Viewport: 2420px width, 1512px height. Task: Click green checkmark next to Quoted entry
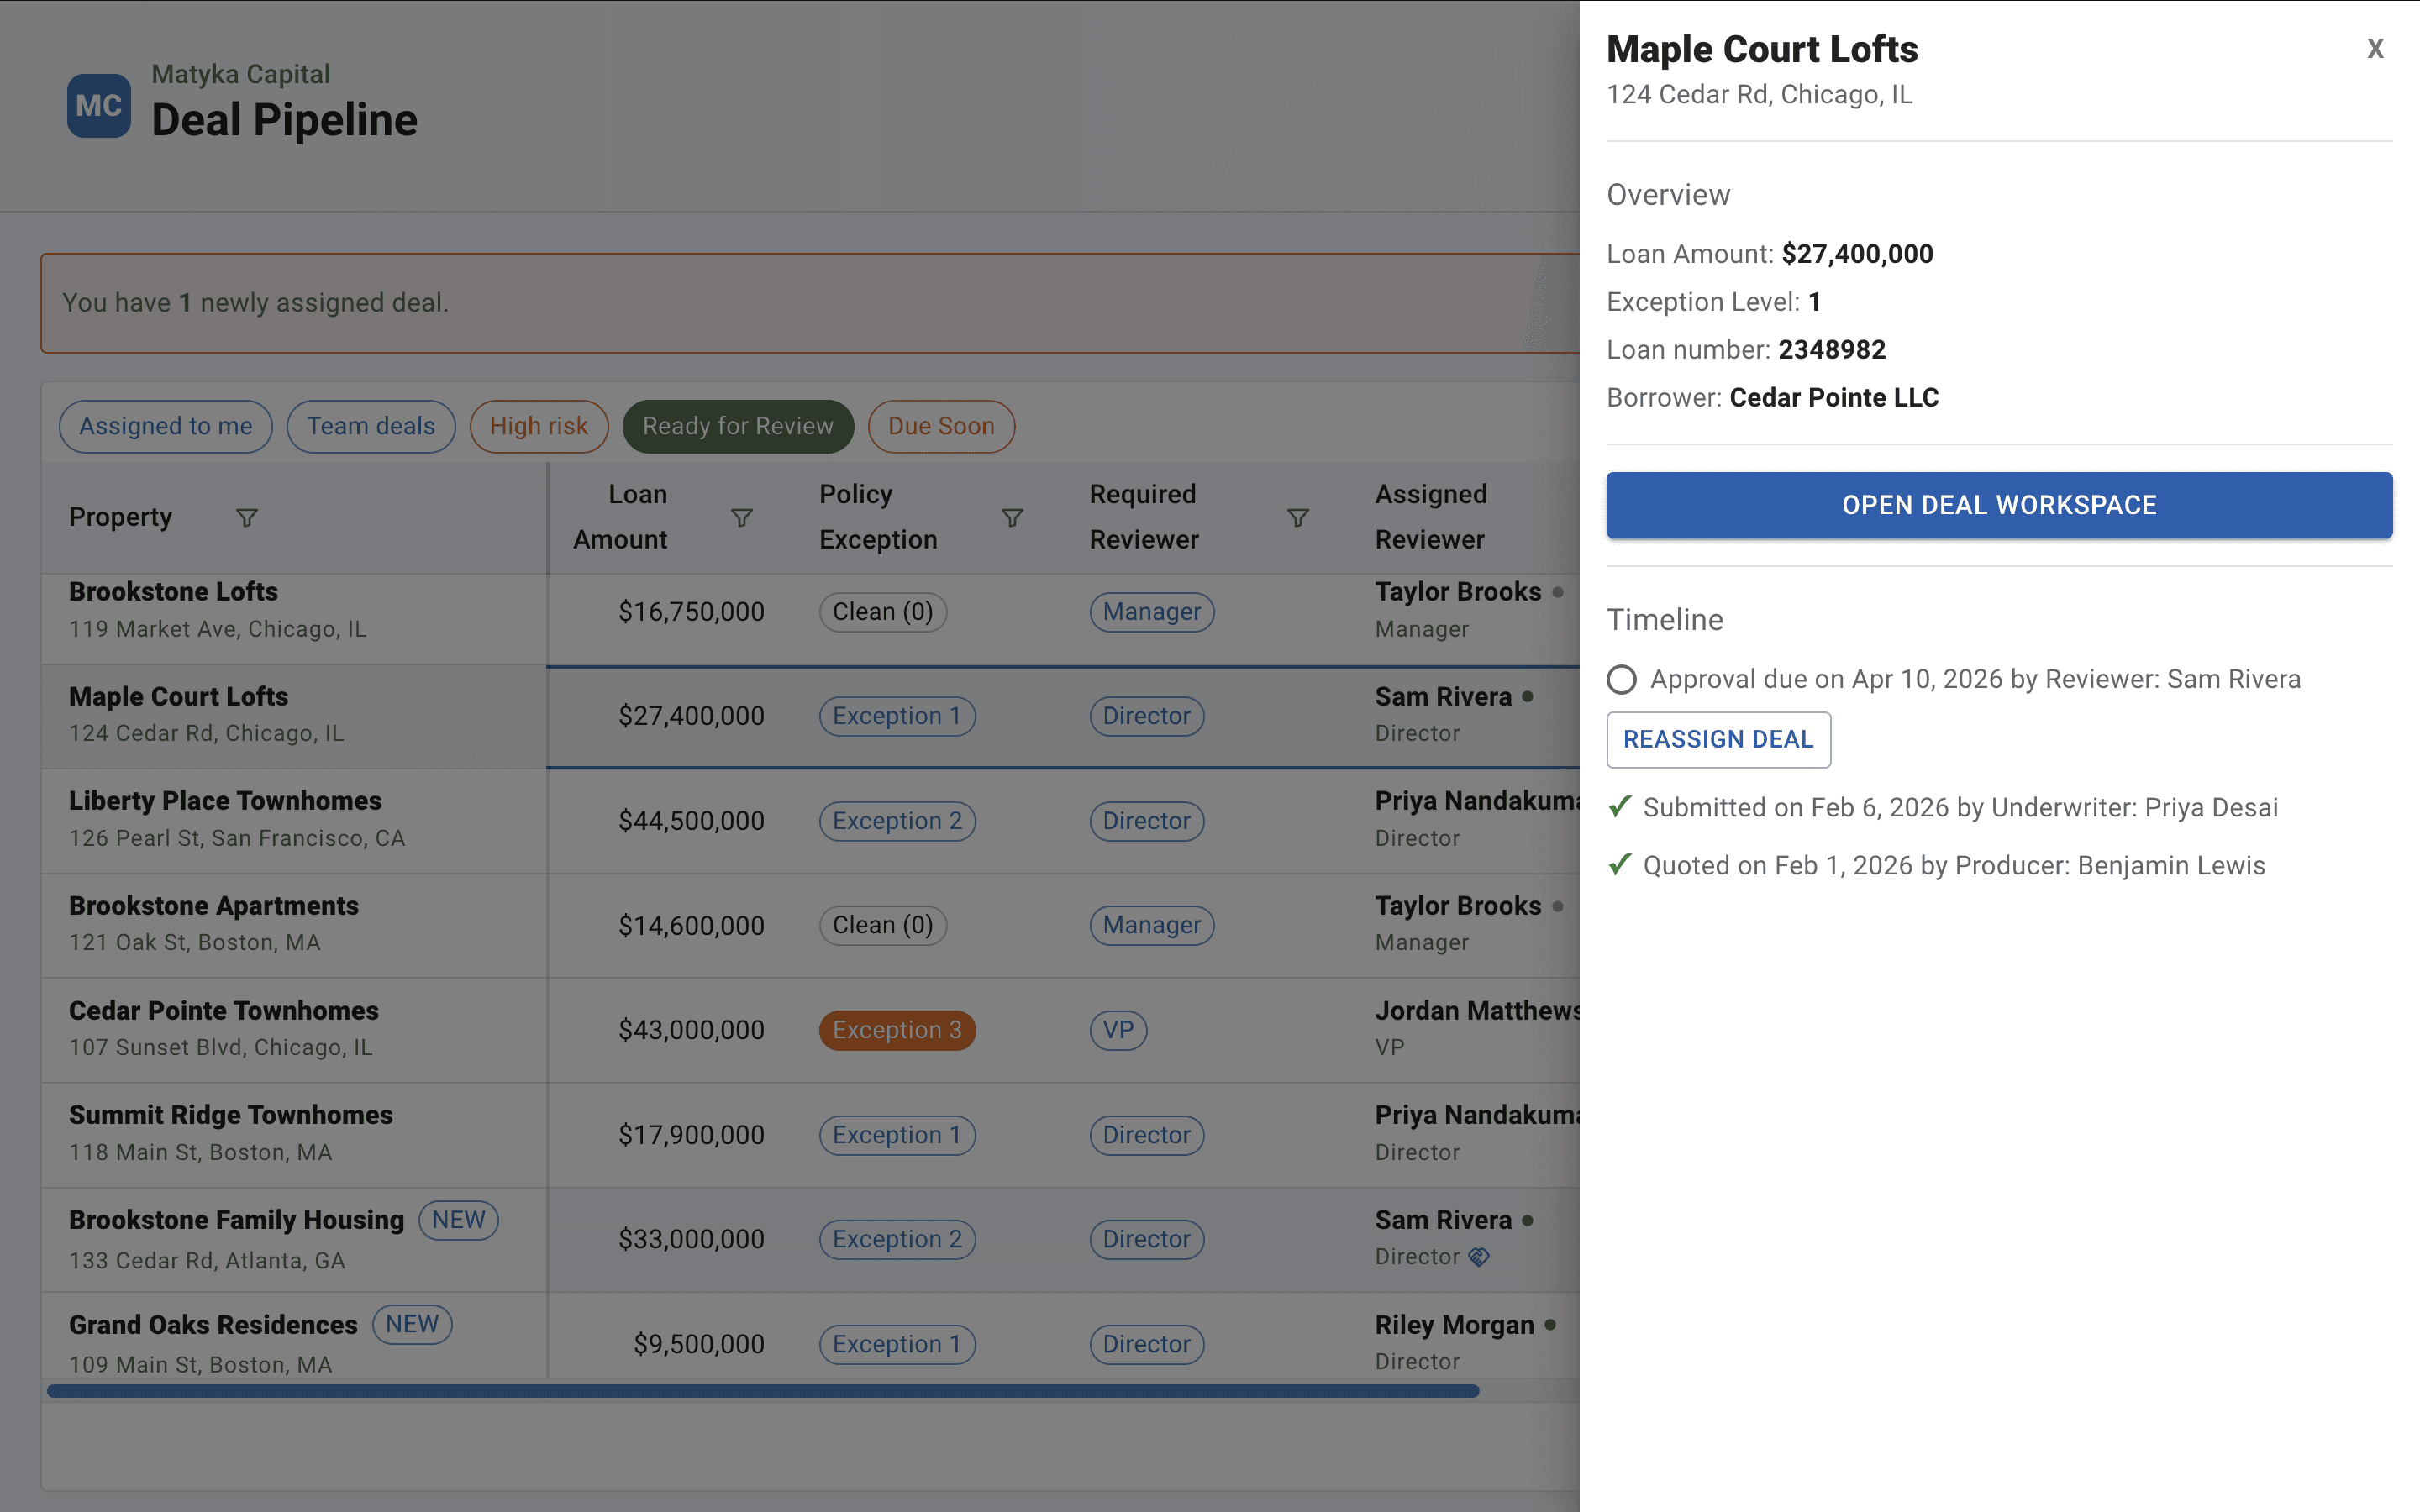tap(1620, 864)
